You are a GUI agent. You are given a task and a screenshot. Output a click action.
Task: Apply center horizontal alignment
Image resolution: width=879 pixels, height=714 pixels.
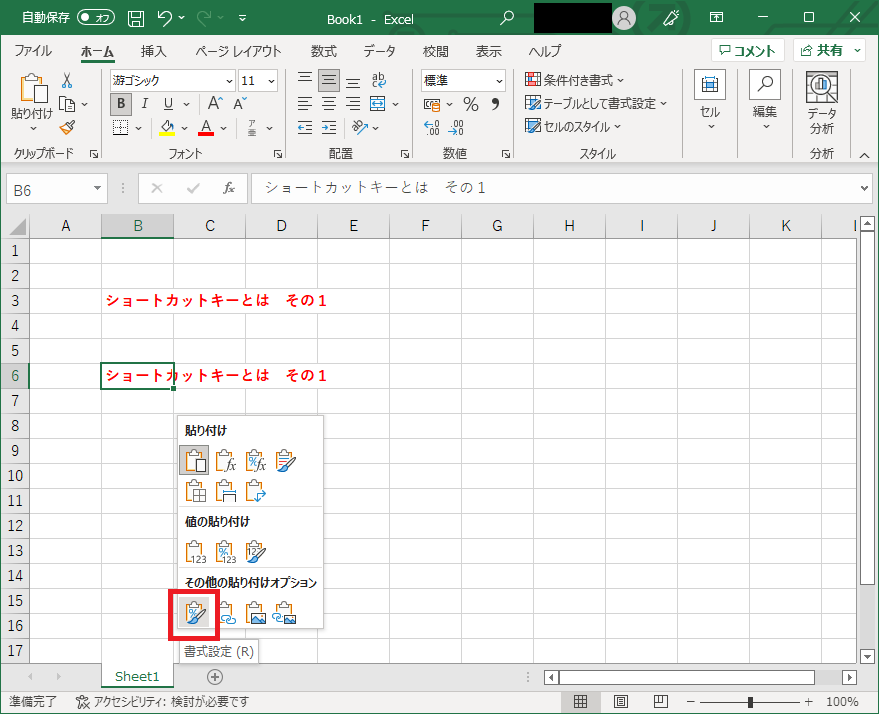[x=329, y=104]
